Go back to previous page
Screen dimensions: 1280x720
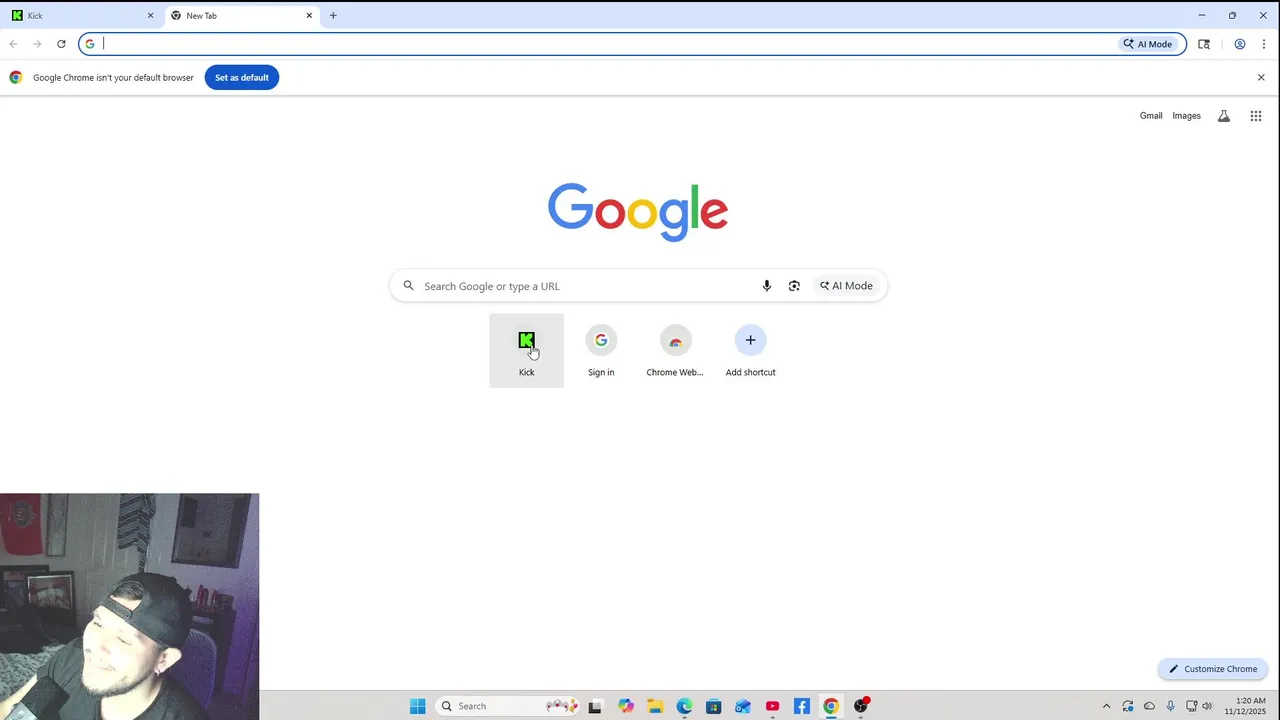13,44
